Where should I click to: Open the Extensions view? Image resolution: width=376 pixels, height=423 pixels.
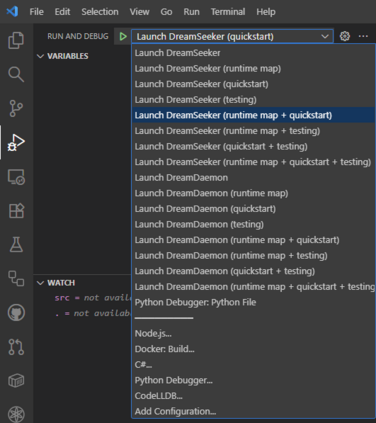(x=16, y=211)
